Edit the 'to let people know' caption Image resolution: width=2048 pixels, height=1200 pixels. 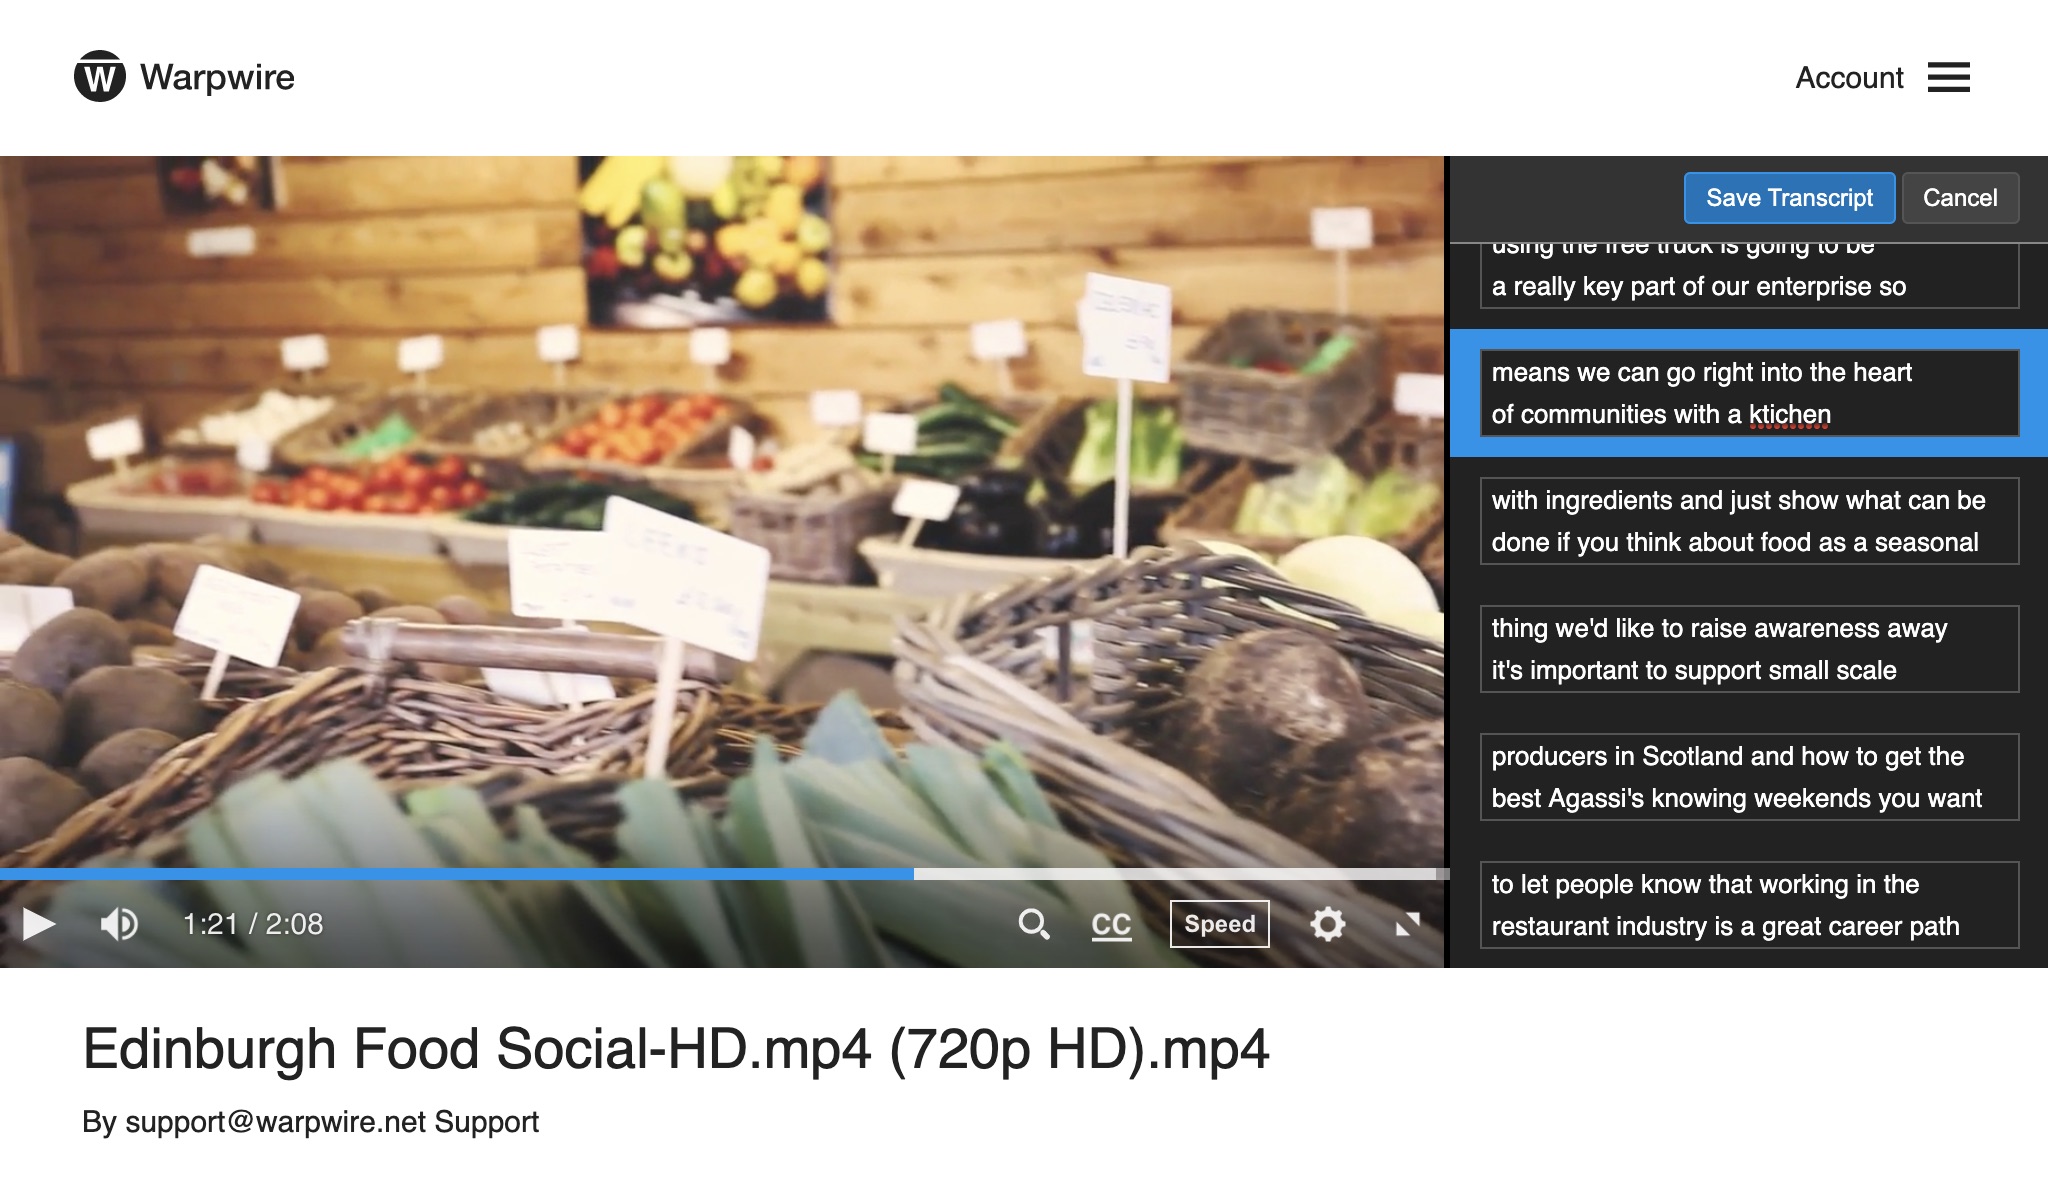click(x=1748, y=905)
